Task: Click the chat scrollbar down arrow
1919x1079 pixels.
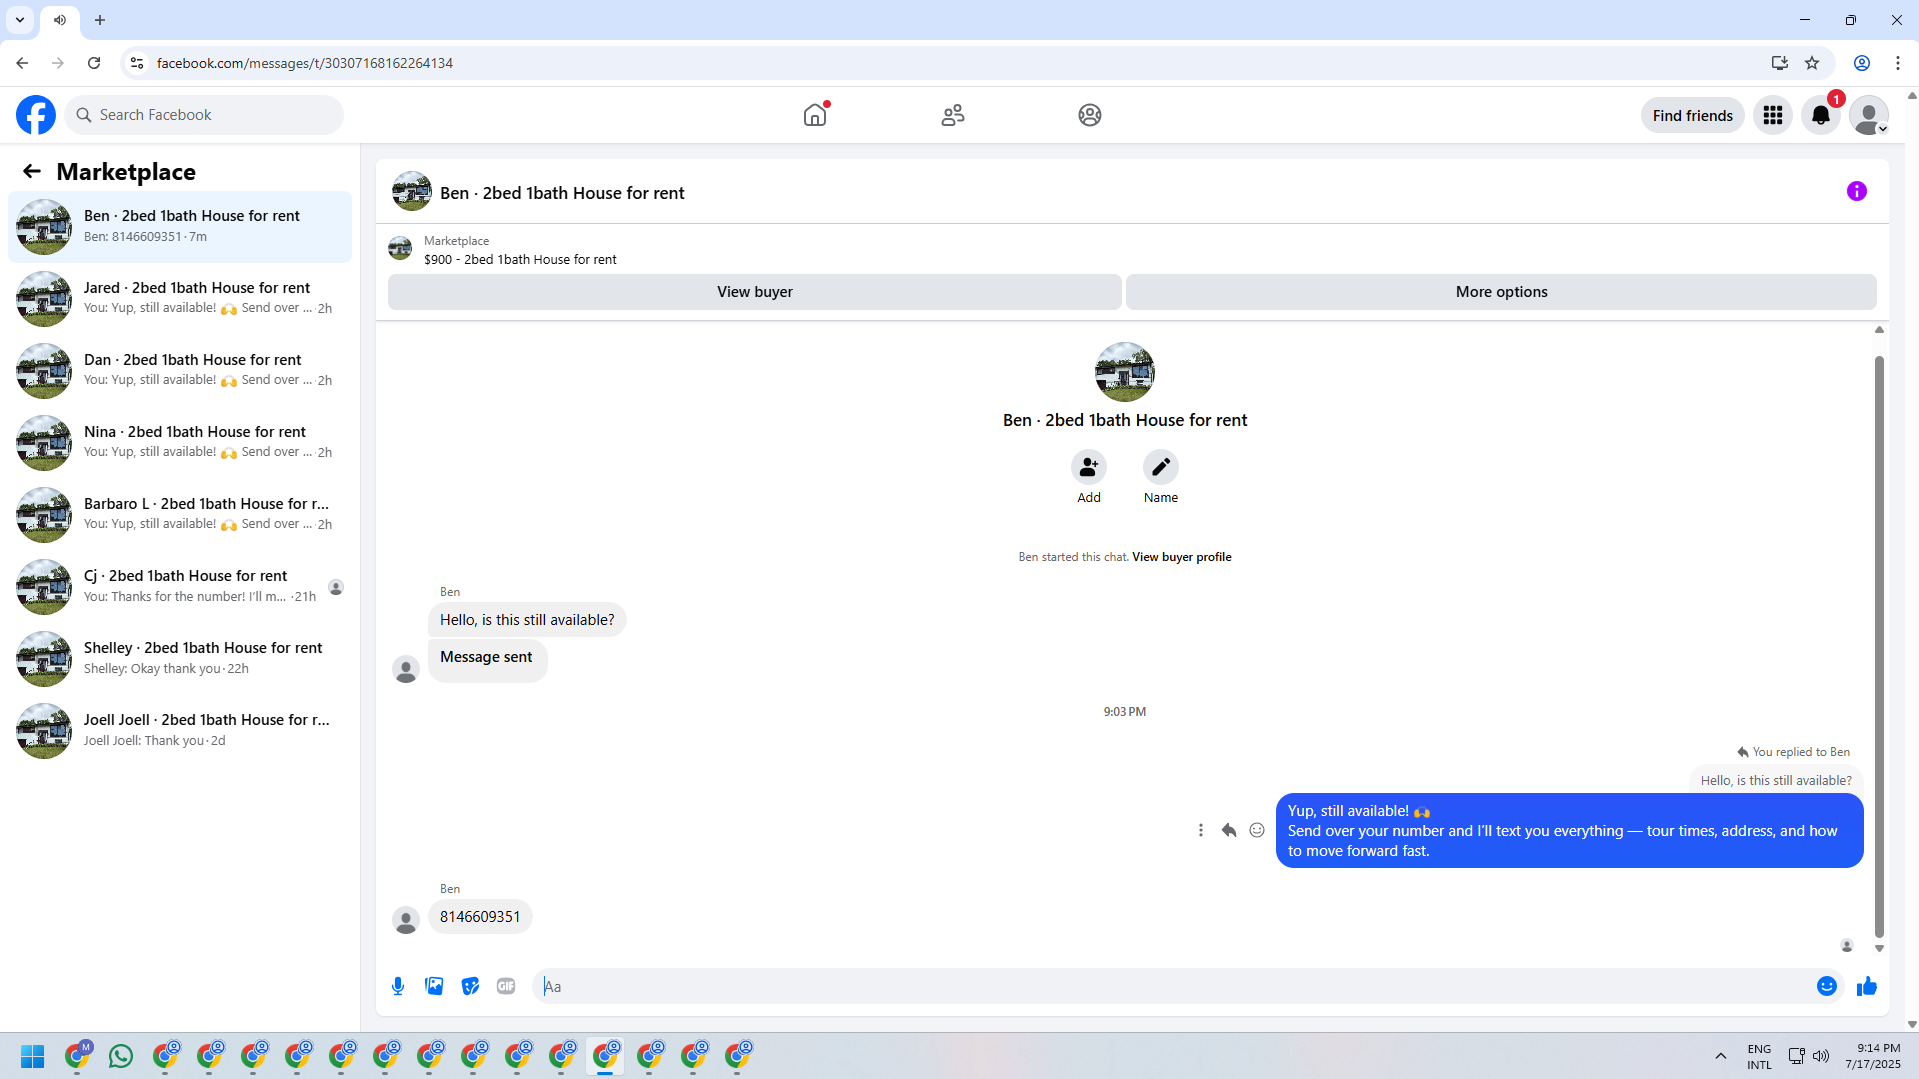Action: click(1879, 948)
